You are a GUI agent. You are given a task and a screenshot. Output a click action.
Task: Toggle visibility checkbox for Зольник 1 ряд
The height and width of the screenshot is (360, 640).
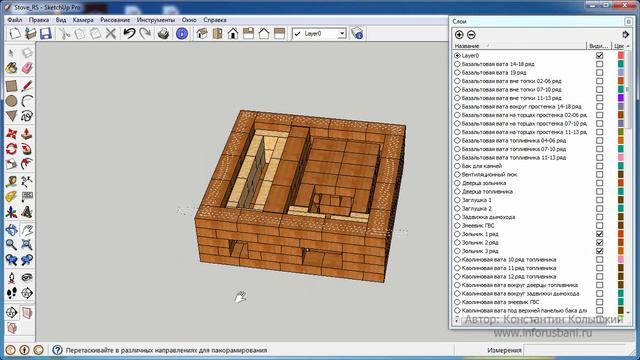click(600, 234)
